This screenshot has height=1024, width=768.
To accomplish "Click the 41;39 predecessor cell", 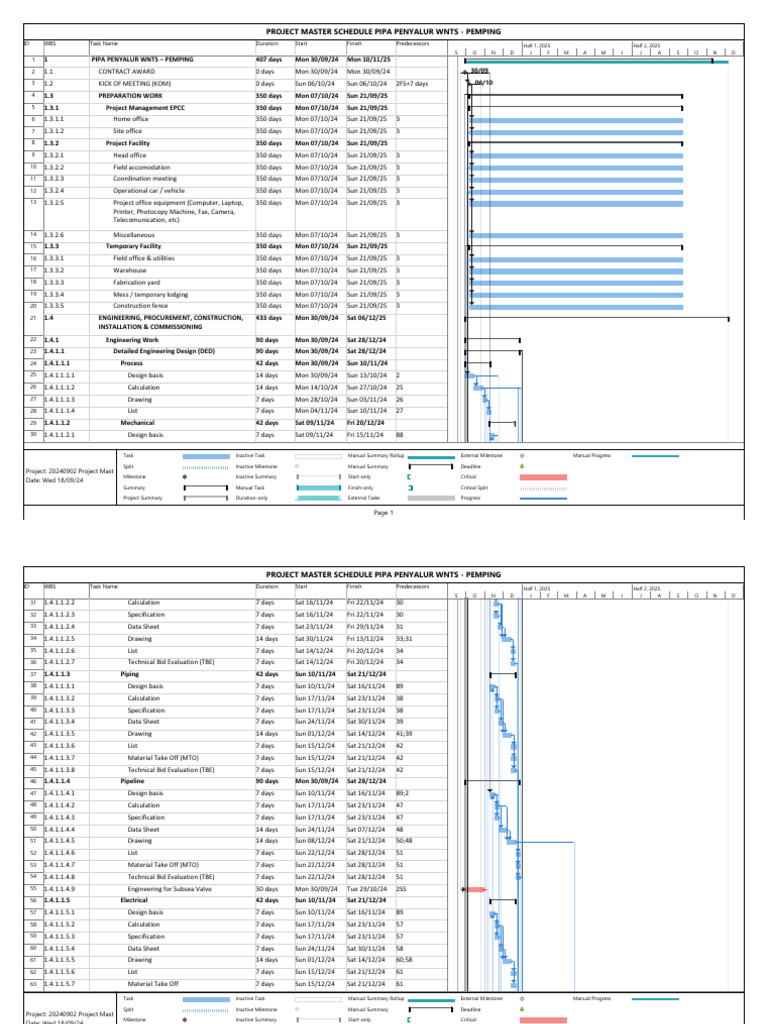I will coord(404,733).
